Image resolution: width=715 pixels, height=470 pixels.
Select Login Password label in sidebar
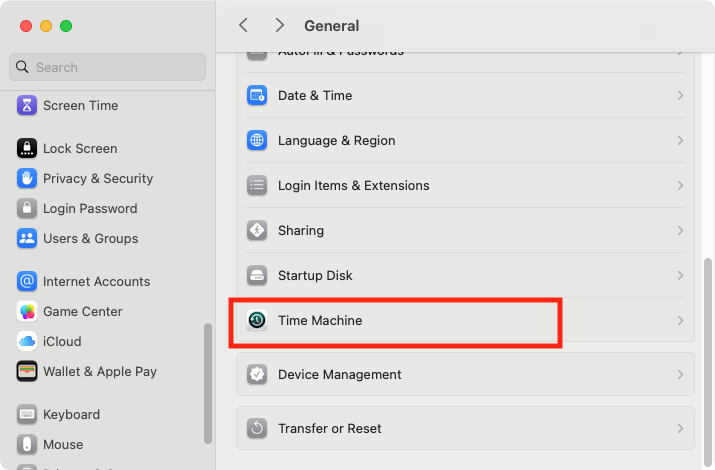(x=90, y=208)
